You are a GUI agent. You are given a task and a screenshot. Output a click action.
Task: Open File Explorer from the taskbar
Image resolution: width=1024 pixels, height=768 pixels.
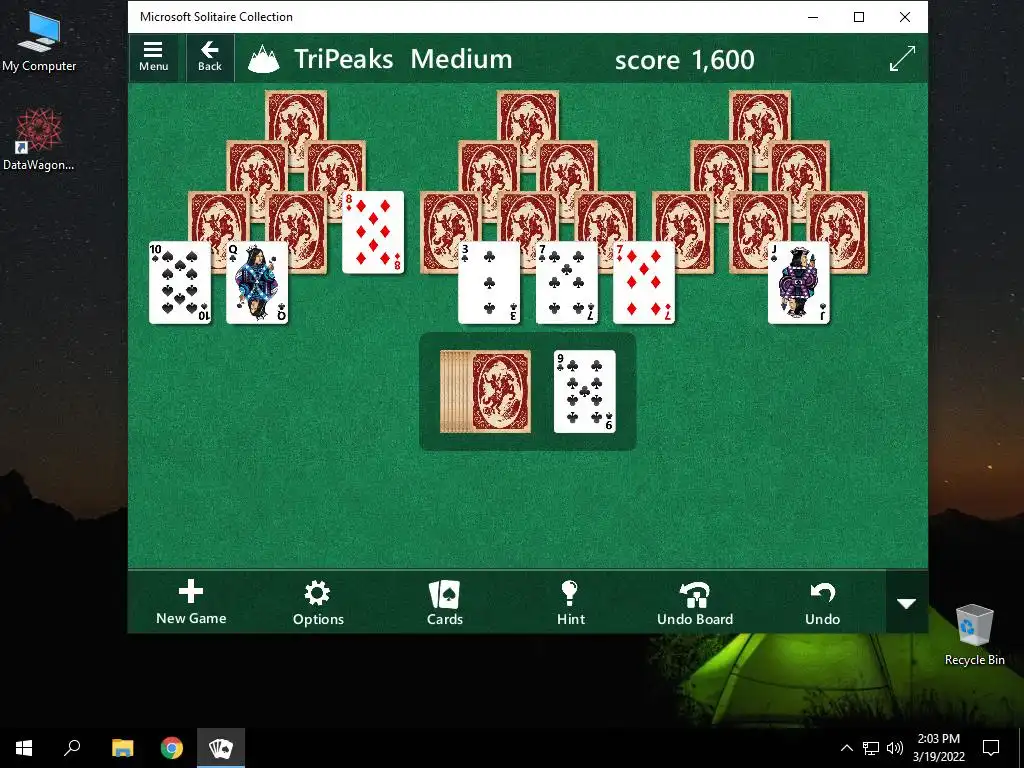[x=122, y=748]
